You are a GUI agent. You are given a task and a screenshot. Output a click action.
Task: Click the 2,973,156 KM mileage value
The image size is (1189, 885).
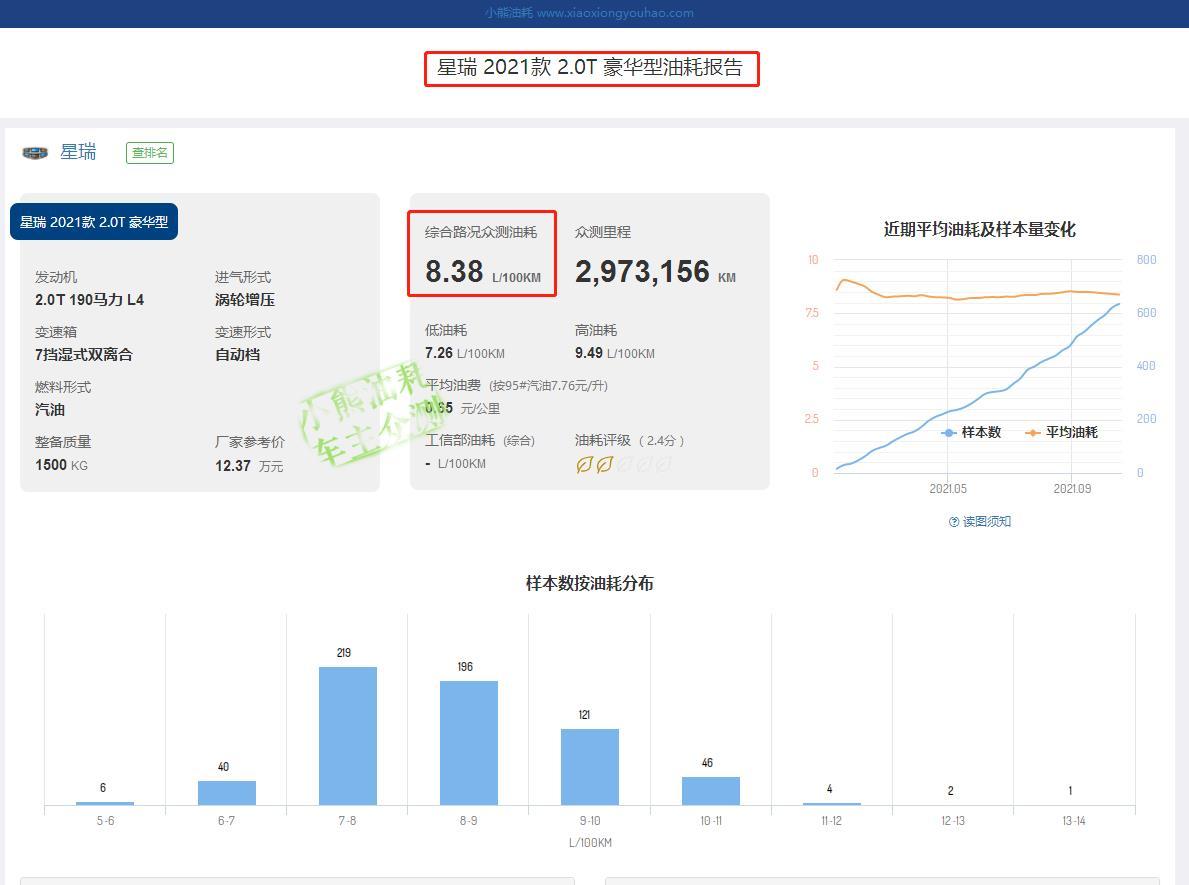click(655, 271)
